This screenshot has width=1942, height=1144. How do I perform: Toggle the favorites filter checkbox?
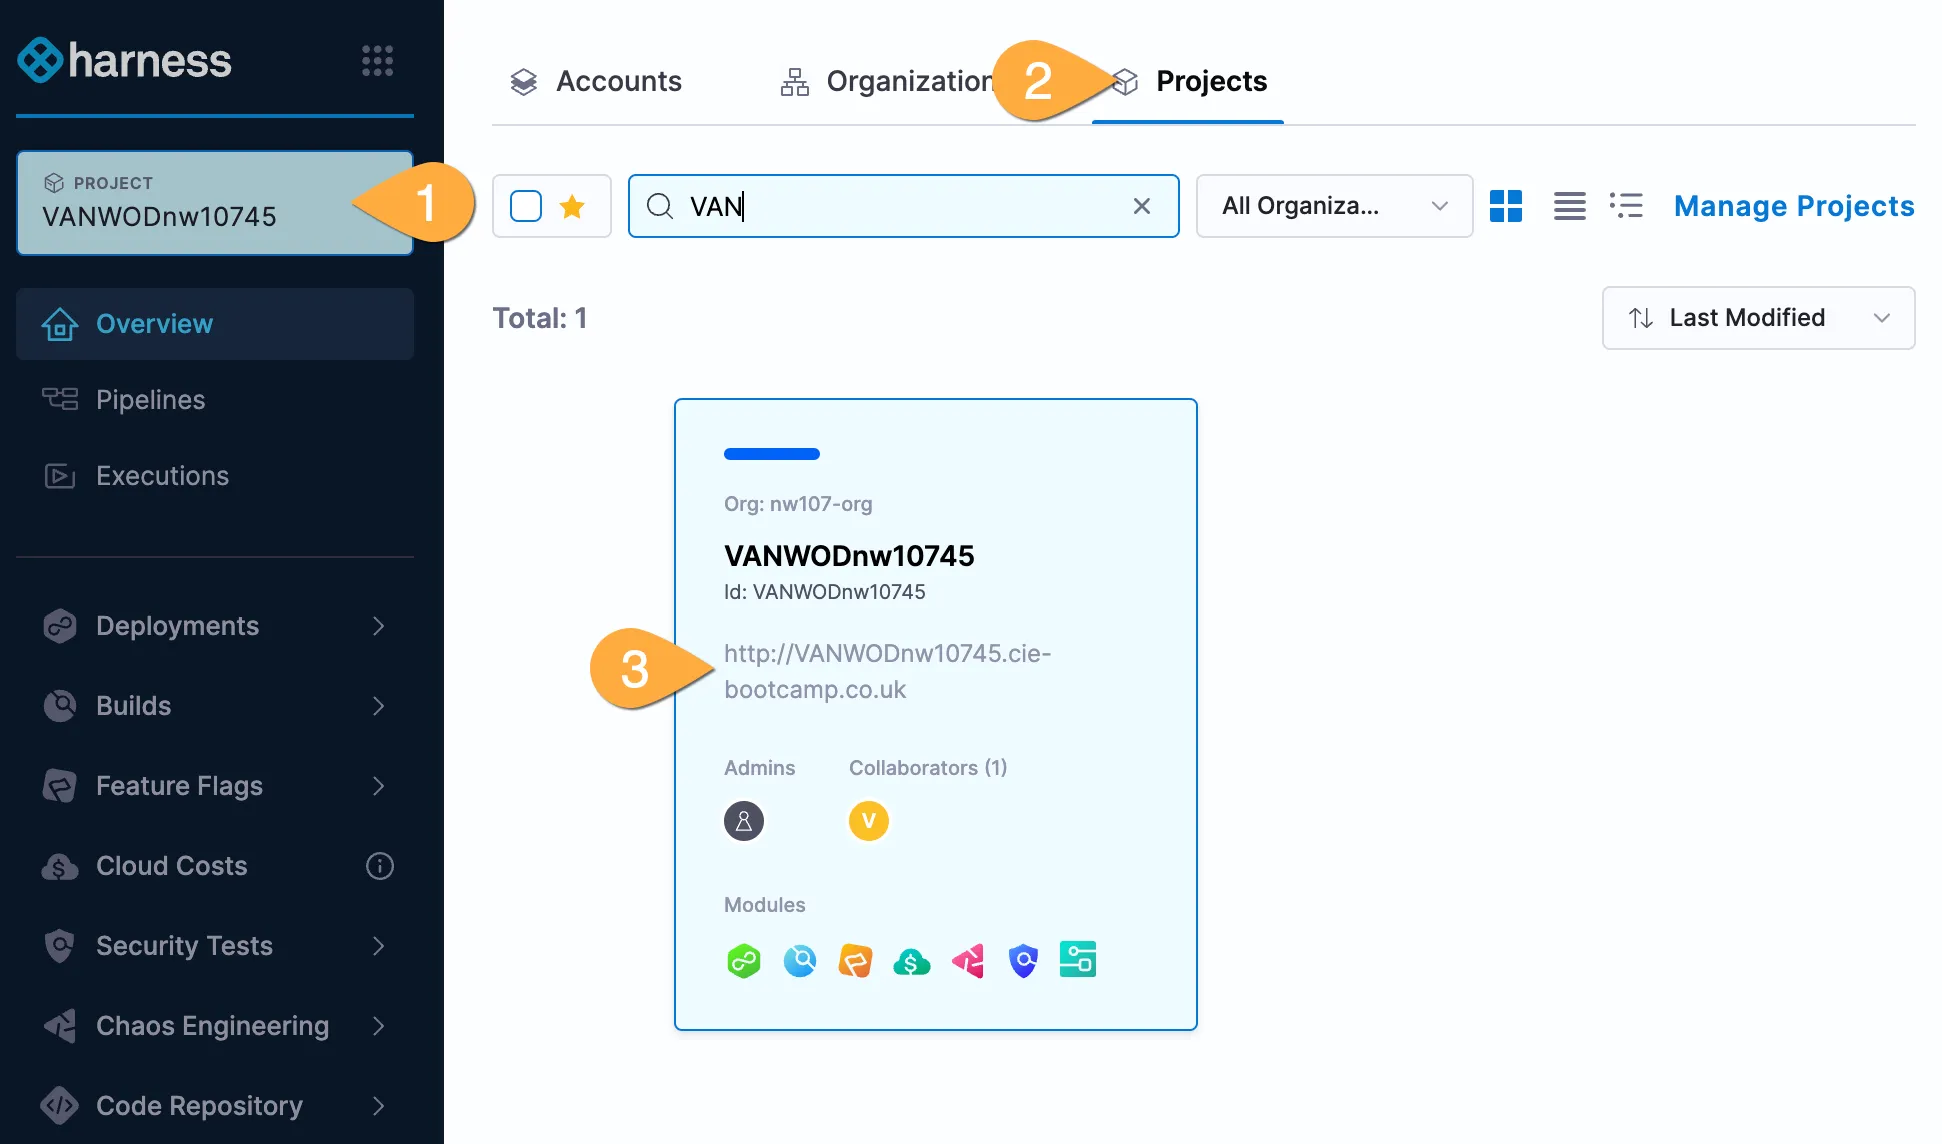[526, 206]
